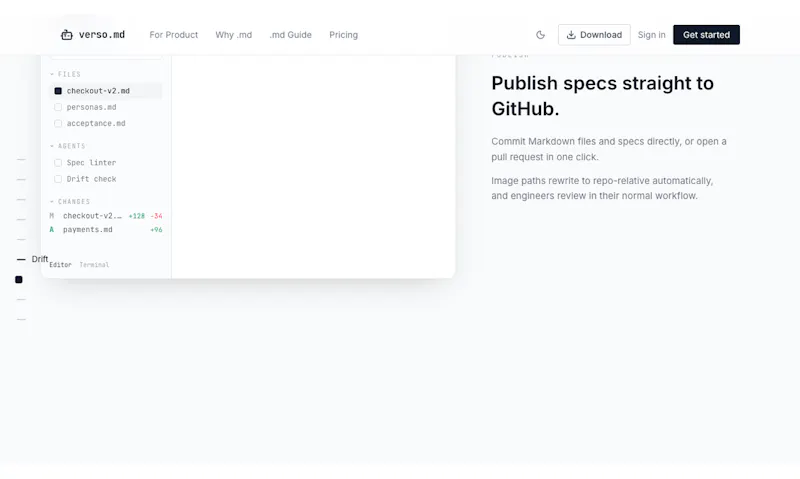Image resolution: width=800 pixels, height=479 pixels.
Task: Open checkout-v2.md in the Files list
Action: [106, 91]
